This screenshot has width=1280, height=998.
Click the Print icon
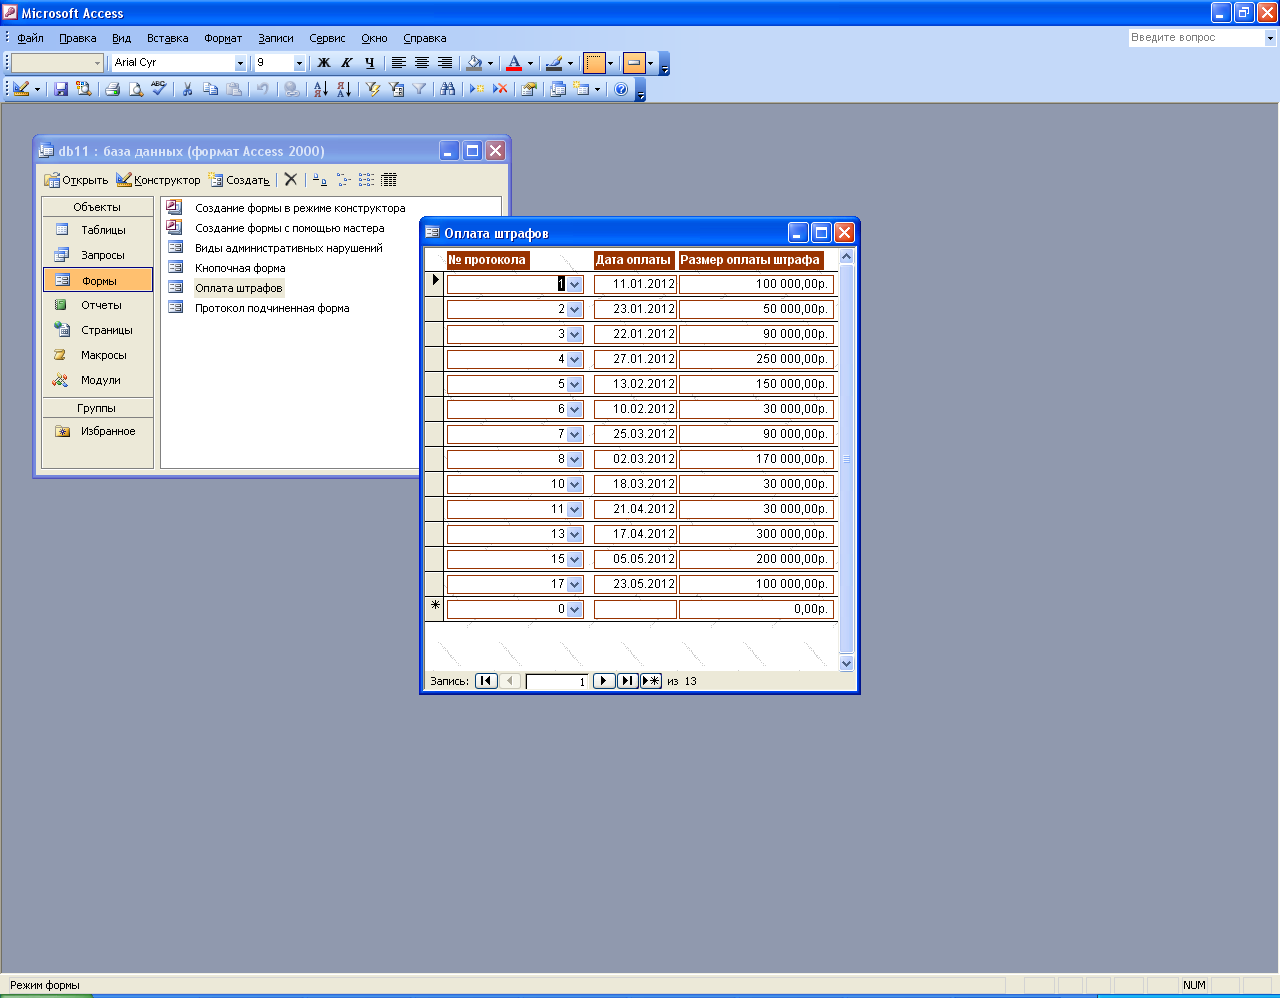[112, 89]
